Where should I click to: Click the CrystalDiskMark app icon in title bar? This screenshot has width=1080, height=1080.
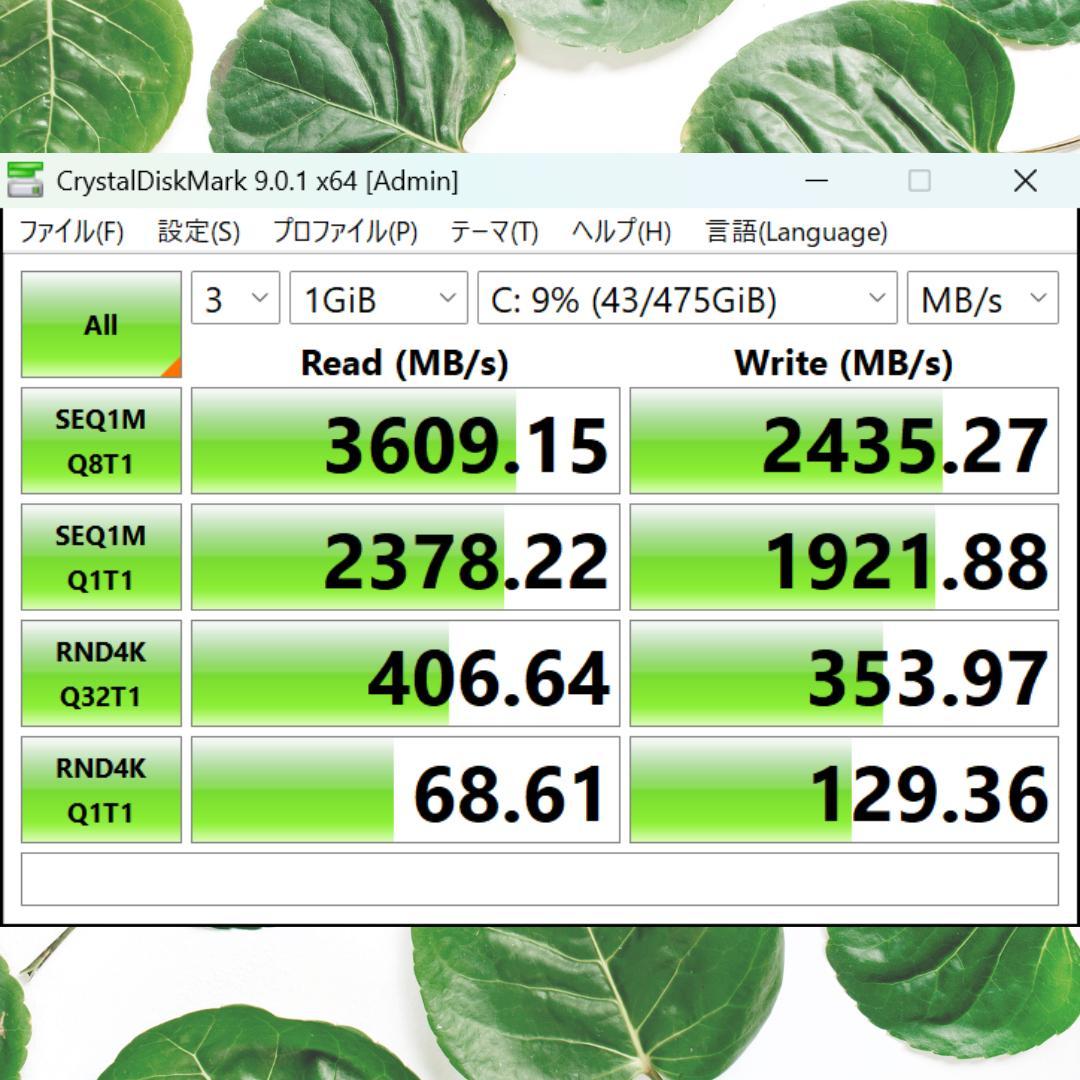[x=25, y=181]
